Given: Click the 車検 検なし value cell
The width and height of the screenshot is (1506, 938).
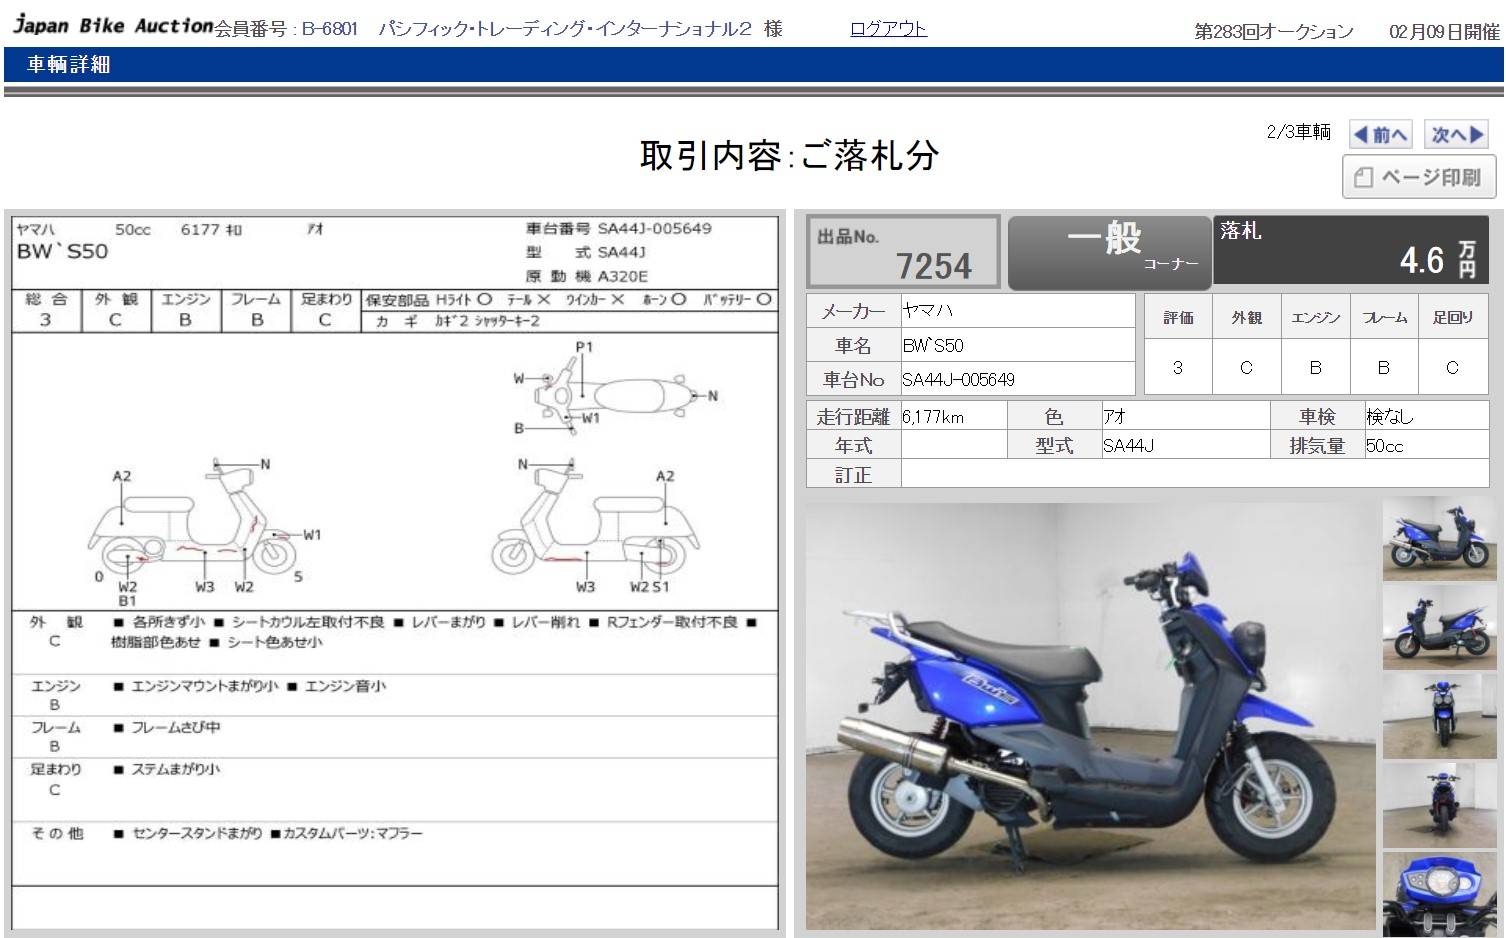Looking at the screenshot, I should [1427, 417].
